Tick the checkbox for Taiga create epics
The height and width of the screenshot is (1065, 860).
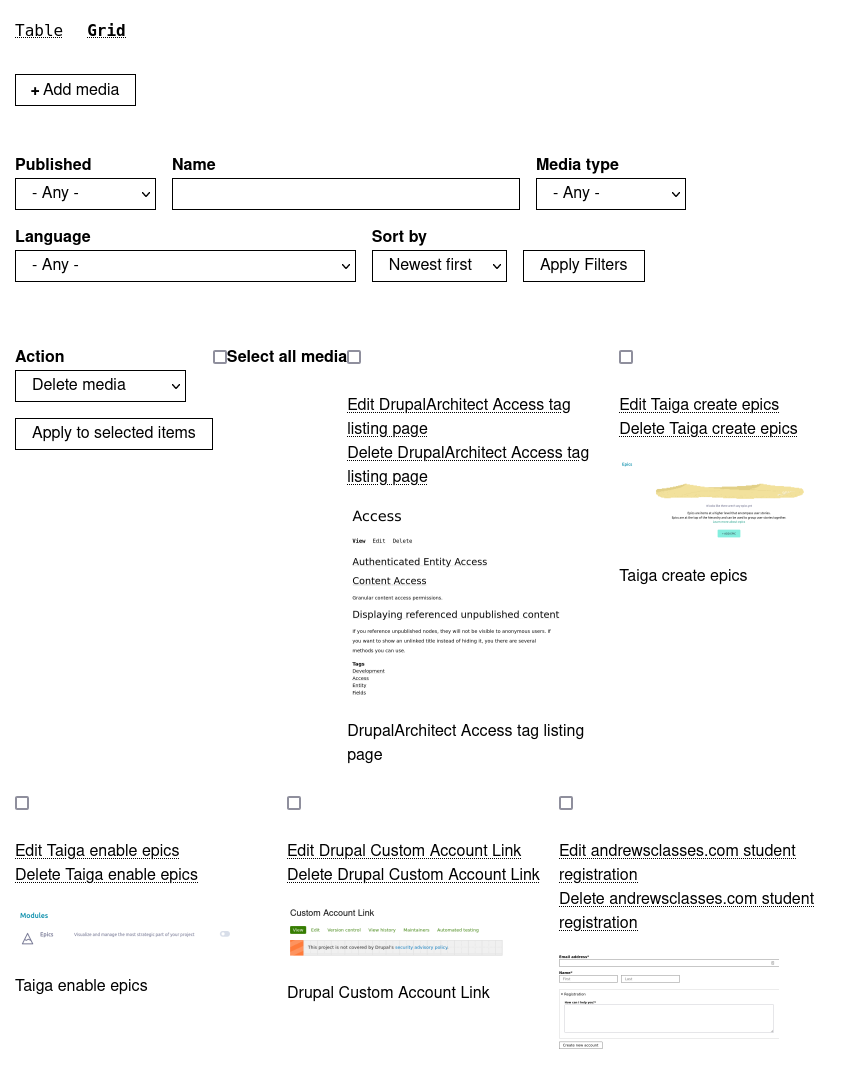(626, 357)
